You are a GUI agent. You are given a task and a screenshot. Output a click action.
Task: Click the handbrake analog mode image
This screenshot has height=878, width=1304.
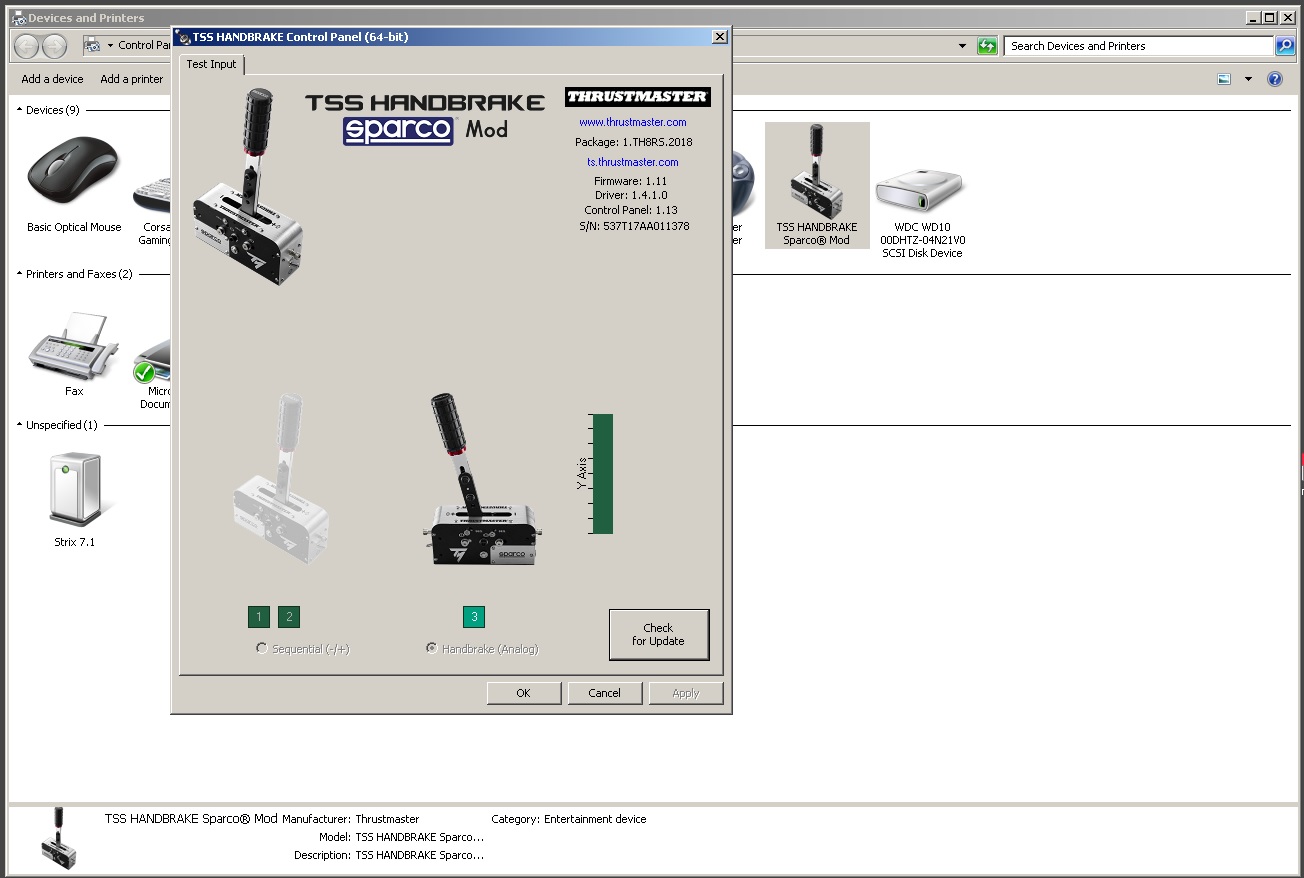point(481,479)
